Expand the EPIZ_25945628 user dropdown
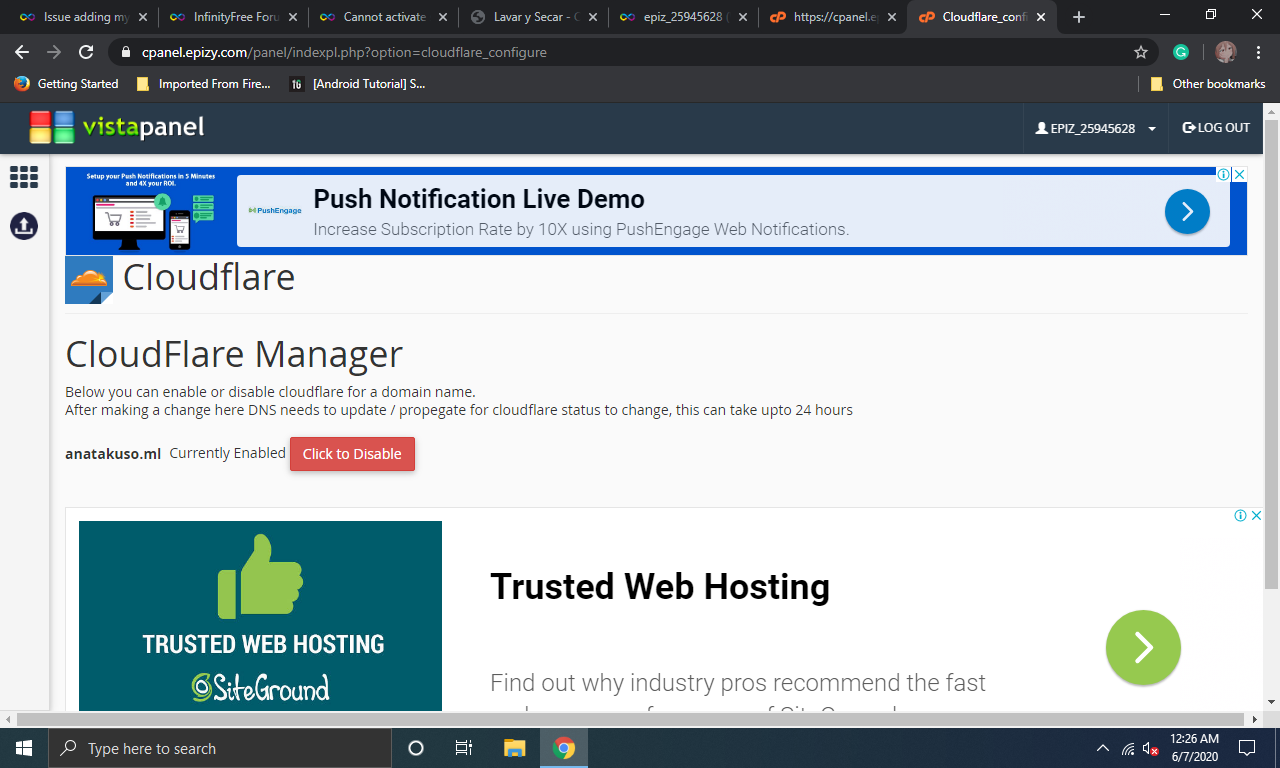This screenshot has width=1280, height=768. point(1096,128)
